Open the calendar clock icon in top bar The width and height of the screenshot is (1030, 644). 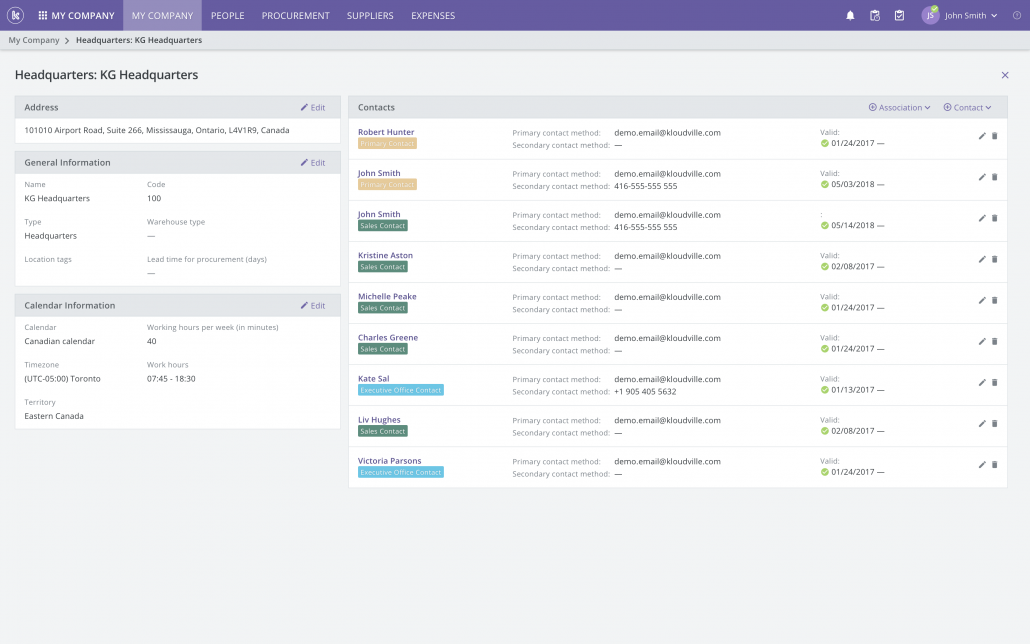click(875, 15)
